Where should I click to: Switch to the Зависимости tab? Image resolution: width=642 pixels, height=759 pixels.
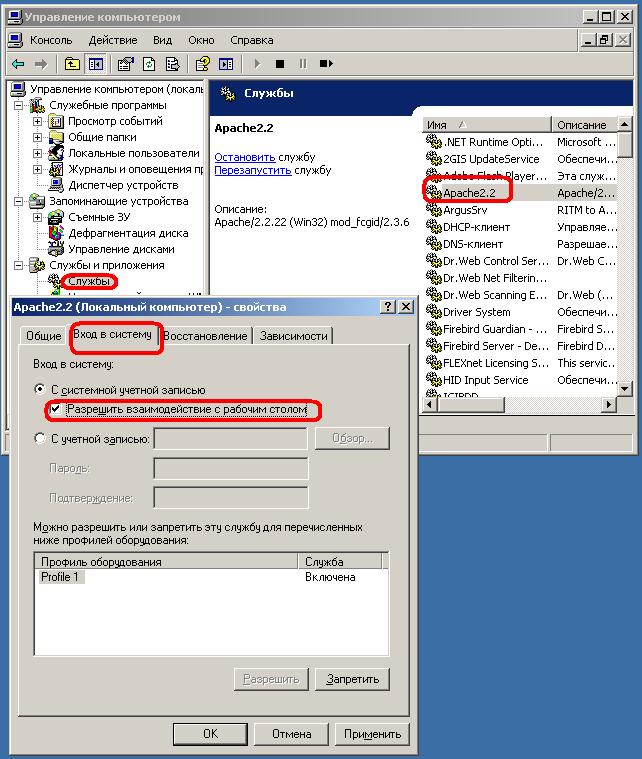pos(293,335)
